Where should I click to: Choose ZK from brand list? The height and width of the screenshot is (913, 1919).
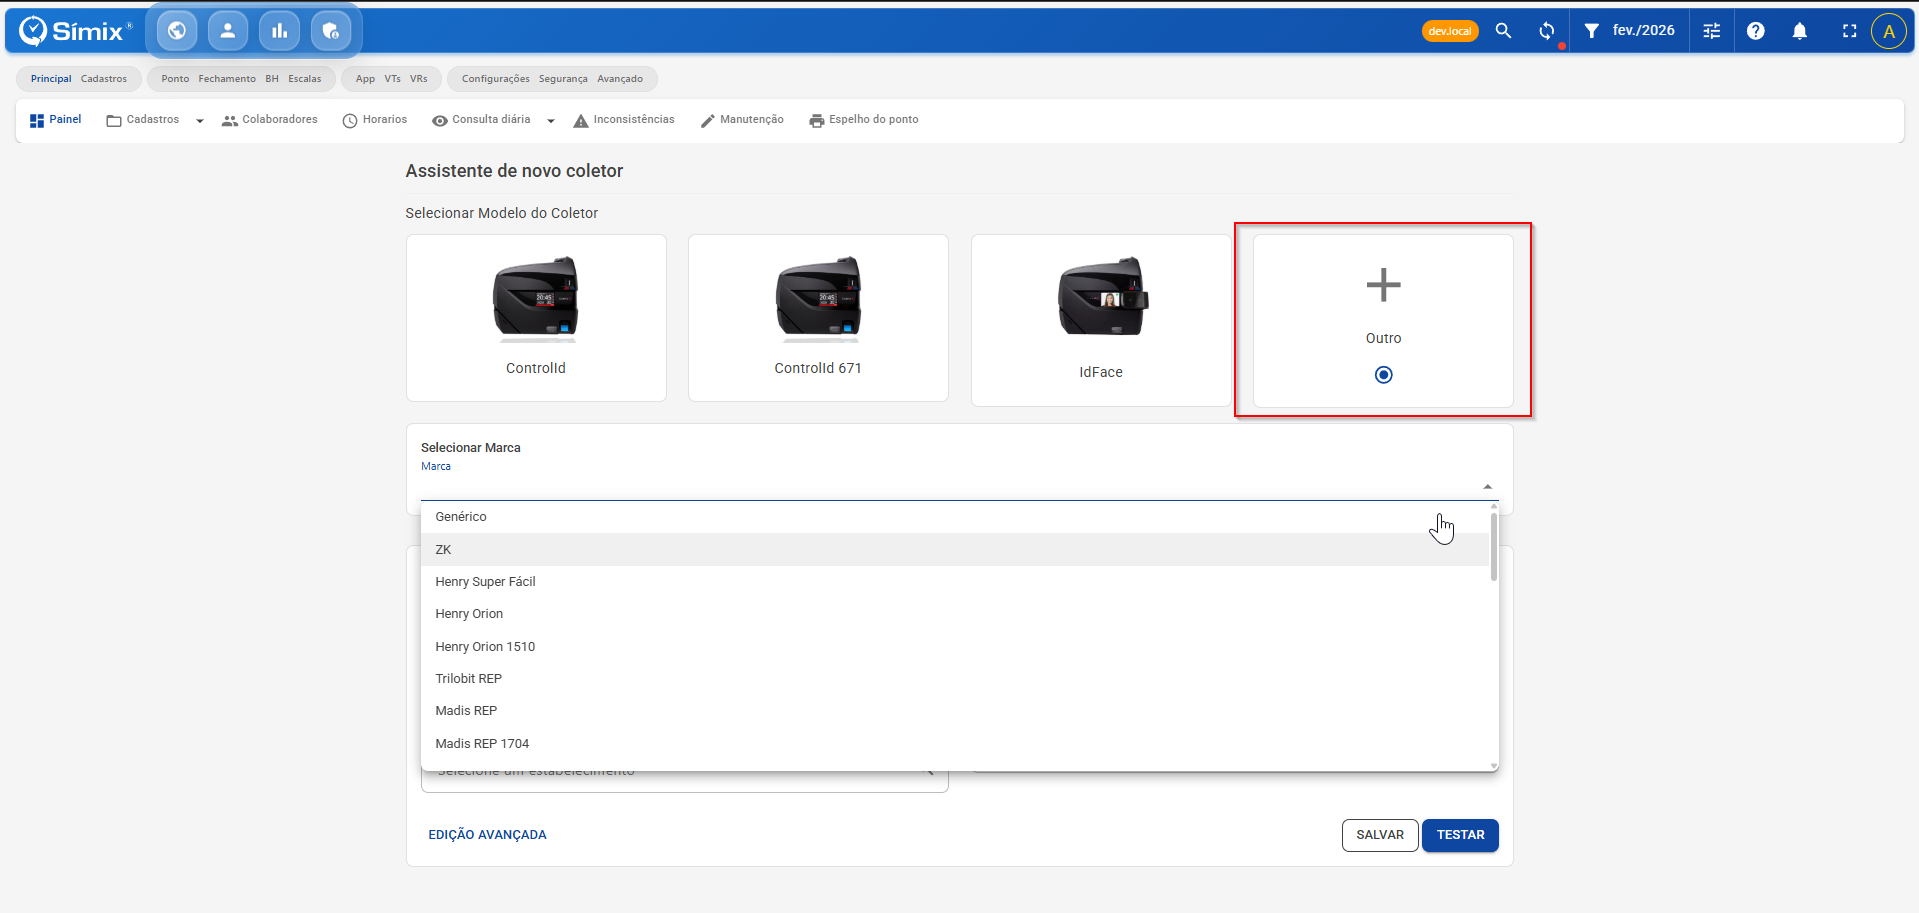(x=956, y=550)
